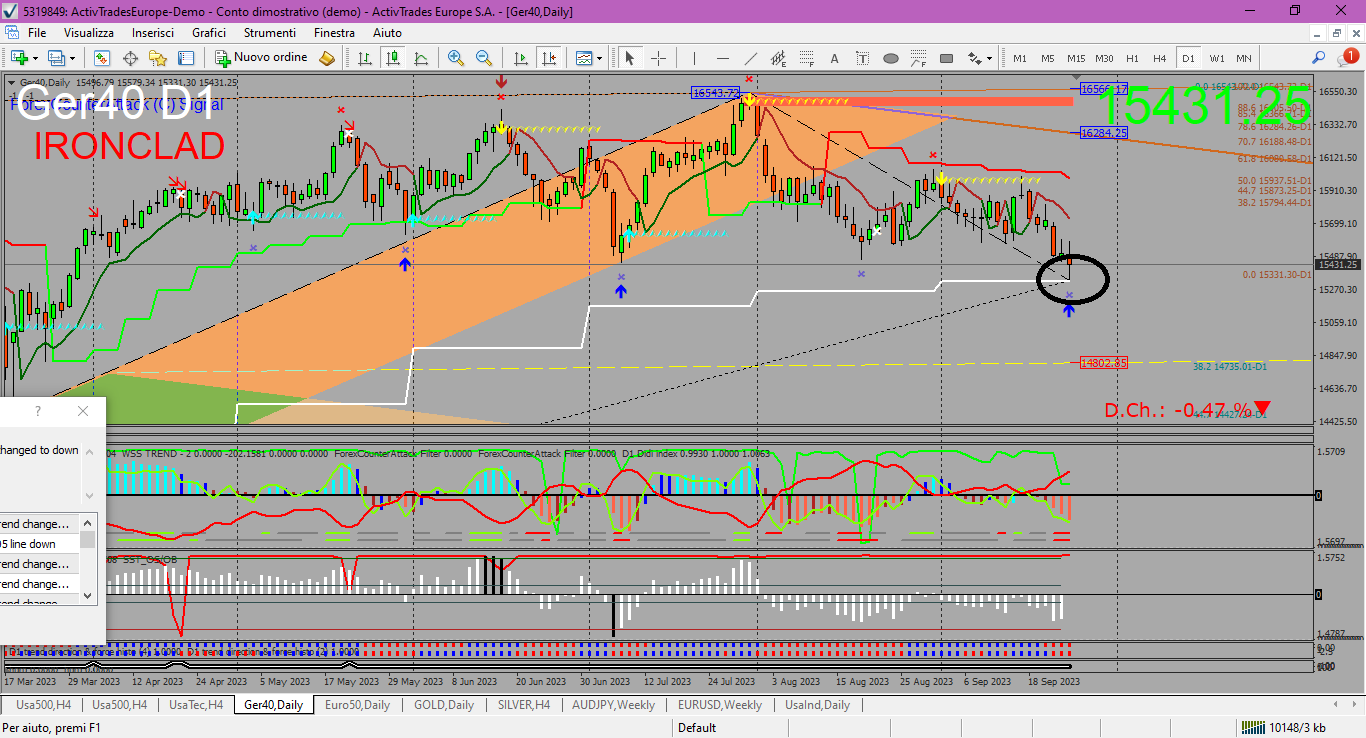
Task: Switch to M30 timeframe
Action: point(1104,58)
